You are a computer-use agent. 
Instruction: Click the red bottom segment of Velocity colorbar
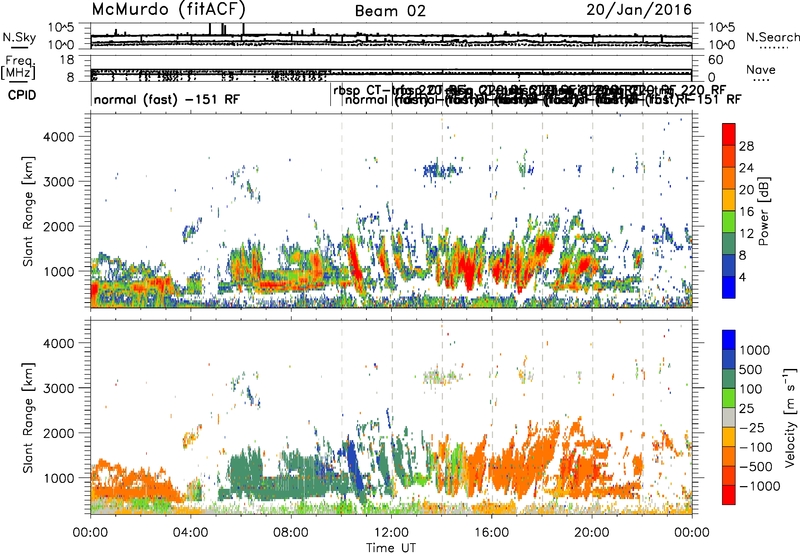coord(729,495)
